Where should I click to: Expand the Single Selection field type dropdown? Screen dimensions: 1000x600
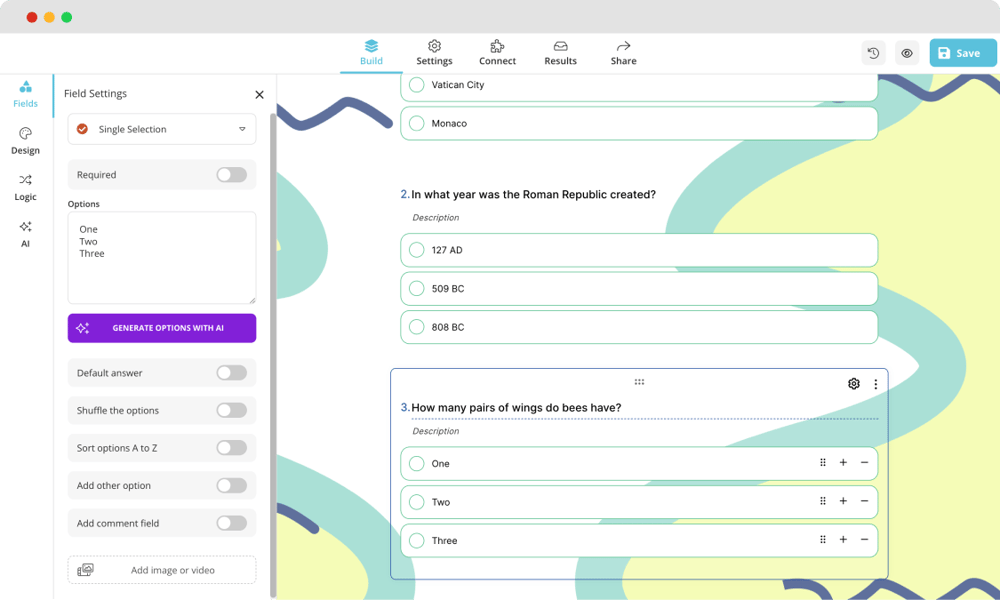(x=162, y=129)
